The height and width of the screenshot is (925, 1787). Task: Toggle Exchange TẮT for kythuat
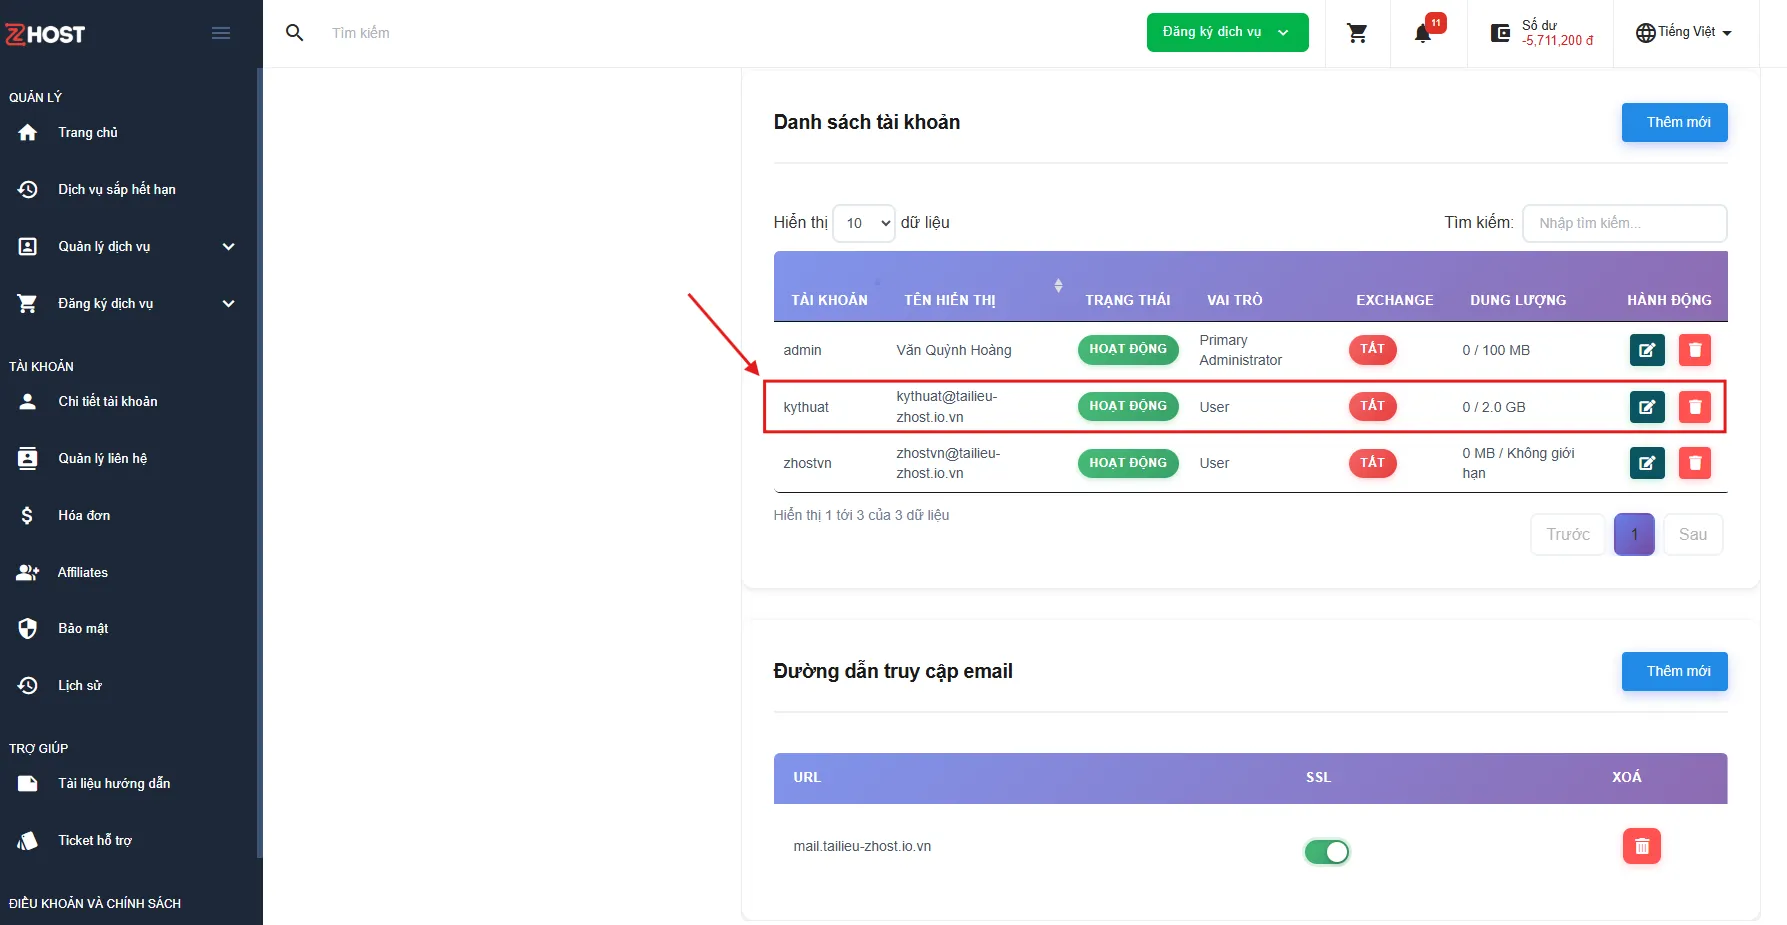[x=1372, y=406]
